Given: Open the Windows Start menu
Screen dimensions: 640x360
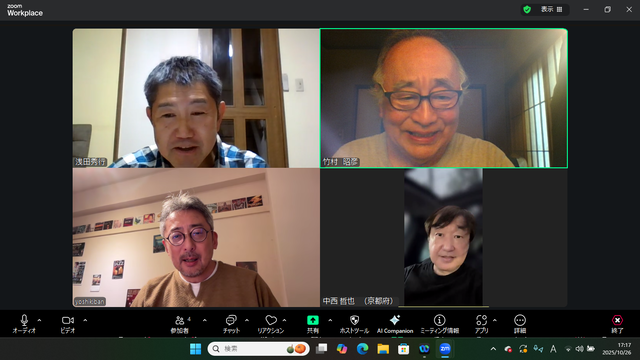Looking at the screenshot, I should (x=196, y=349).
